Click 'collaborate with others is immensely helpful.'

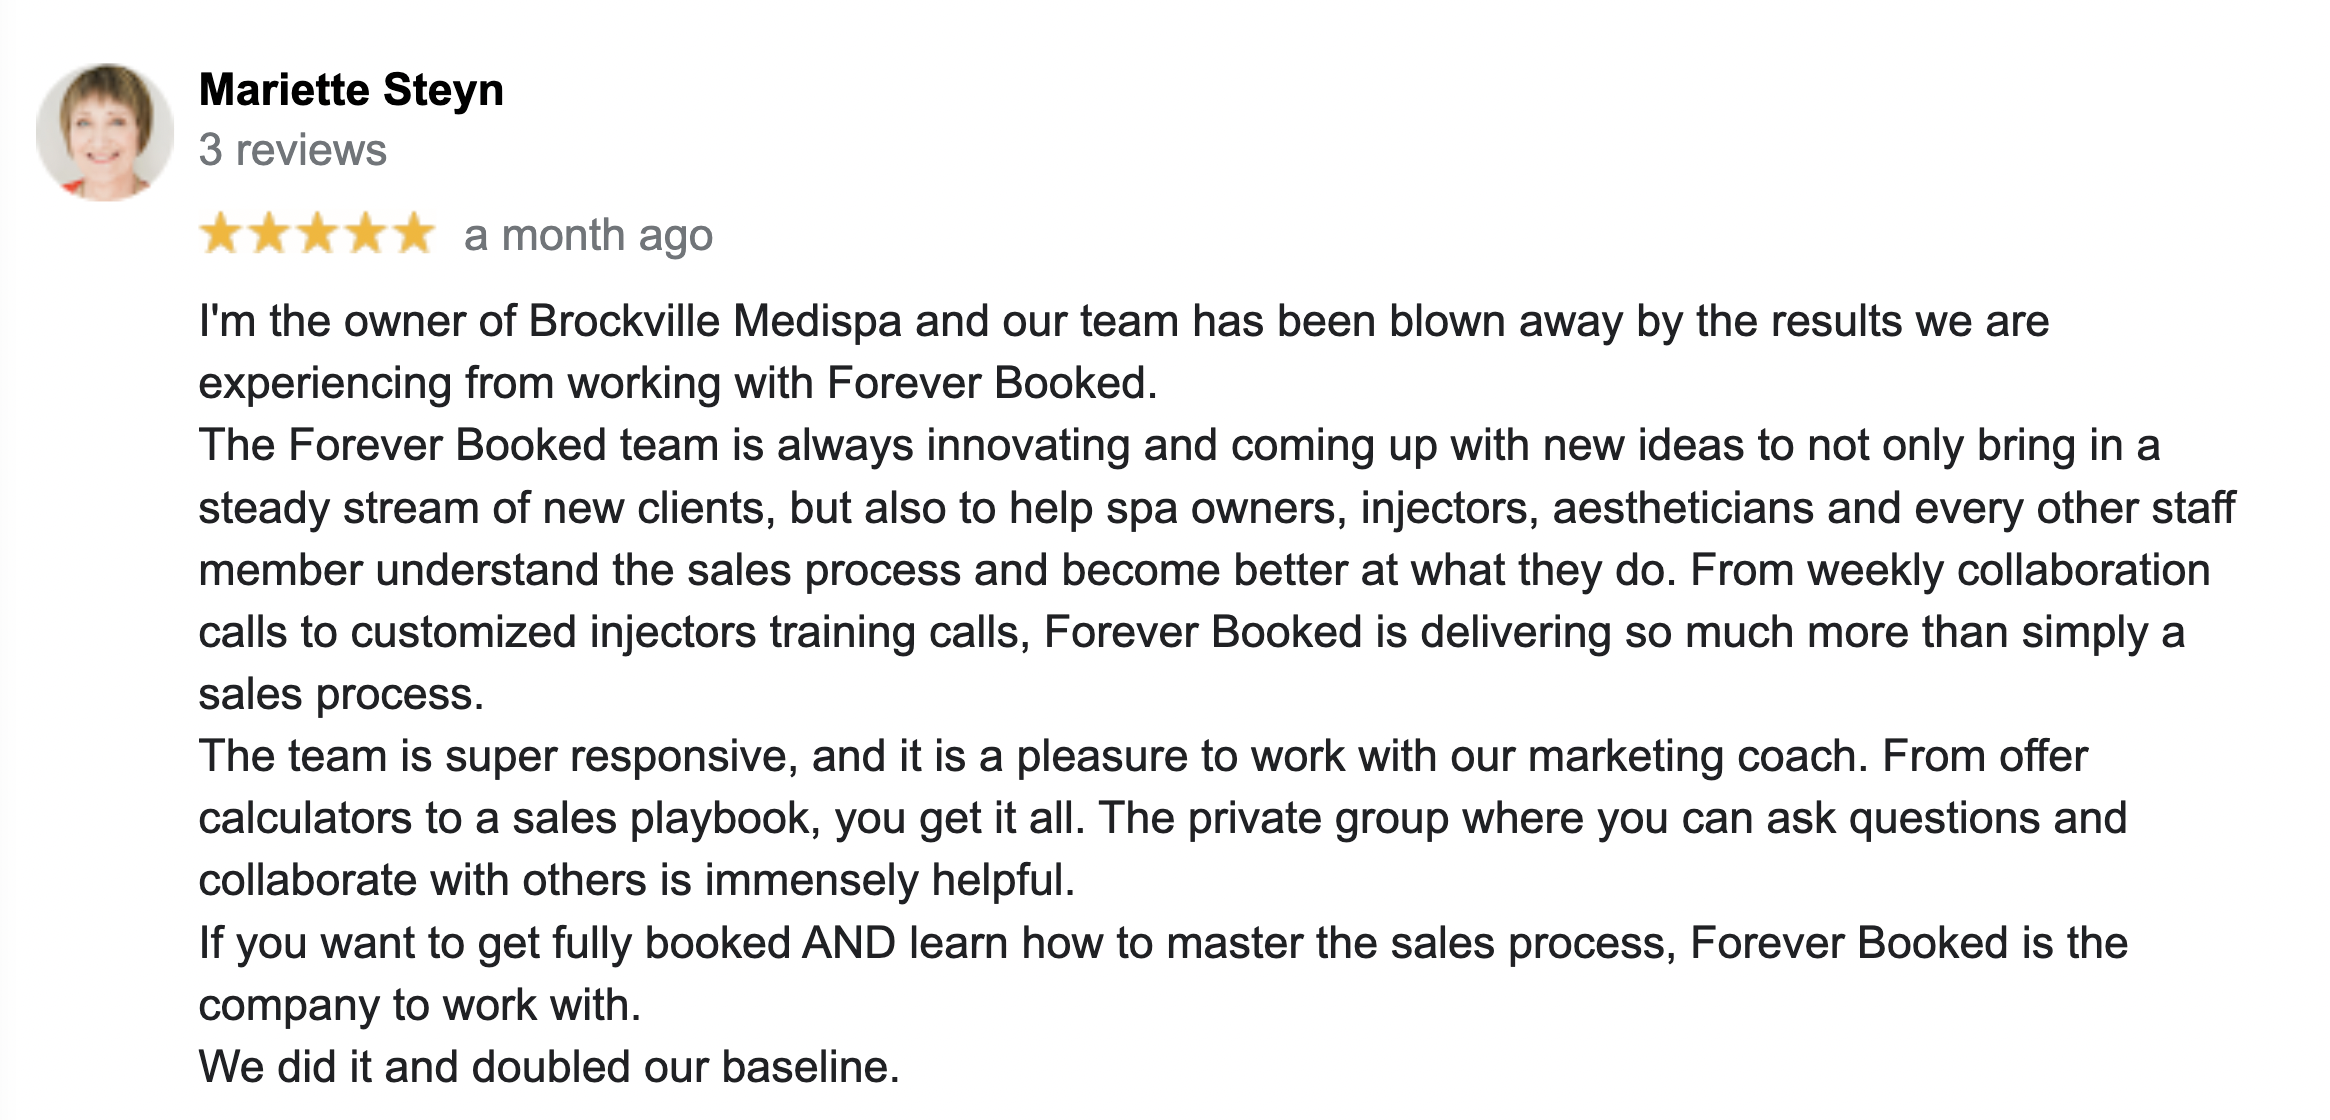pos(637,881)
